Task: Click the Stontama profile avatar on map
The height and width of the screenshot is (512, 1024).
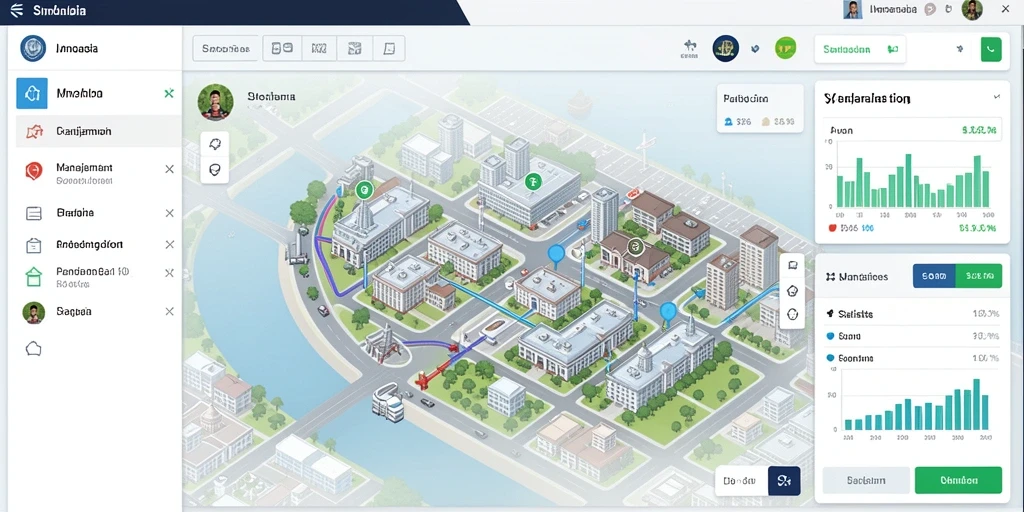Action: [216, 102]
